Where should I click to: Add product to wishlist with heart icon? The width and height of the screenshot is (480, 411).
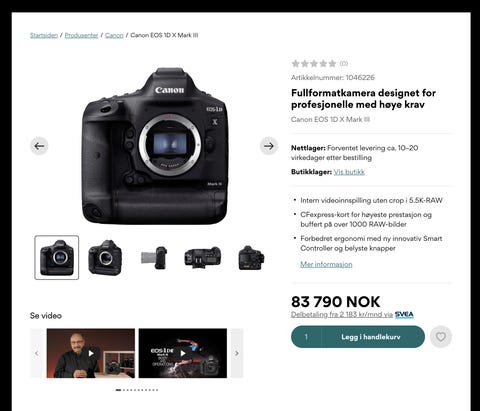441,337
